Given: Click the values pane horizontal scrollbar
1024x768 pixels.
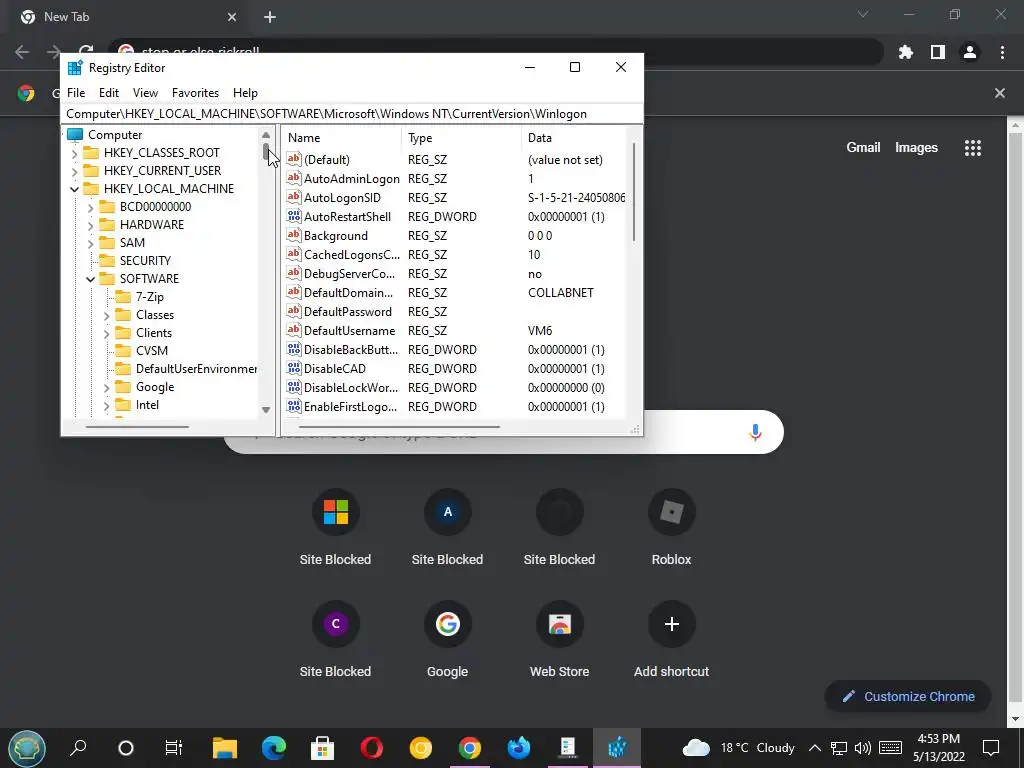Looking at the screenshot, I should click(398, 427).
